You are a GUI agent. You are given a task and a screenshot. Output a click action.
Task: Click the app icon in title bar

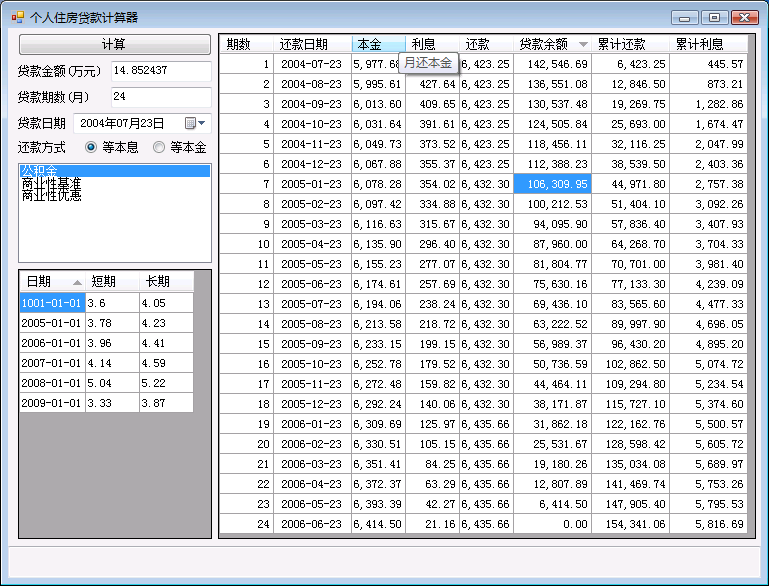click(16, 17)
